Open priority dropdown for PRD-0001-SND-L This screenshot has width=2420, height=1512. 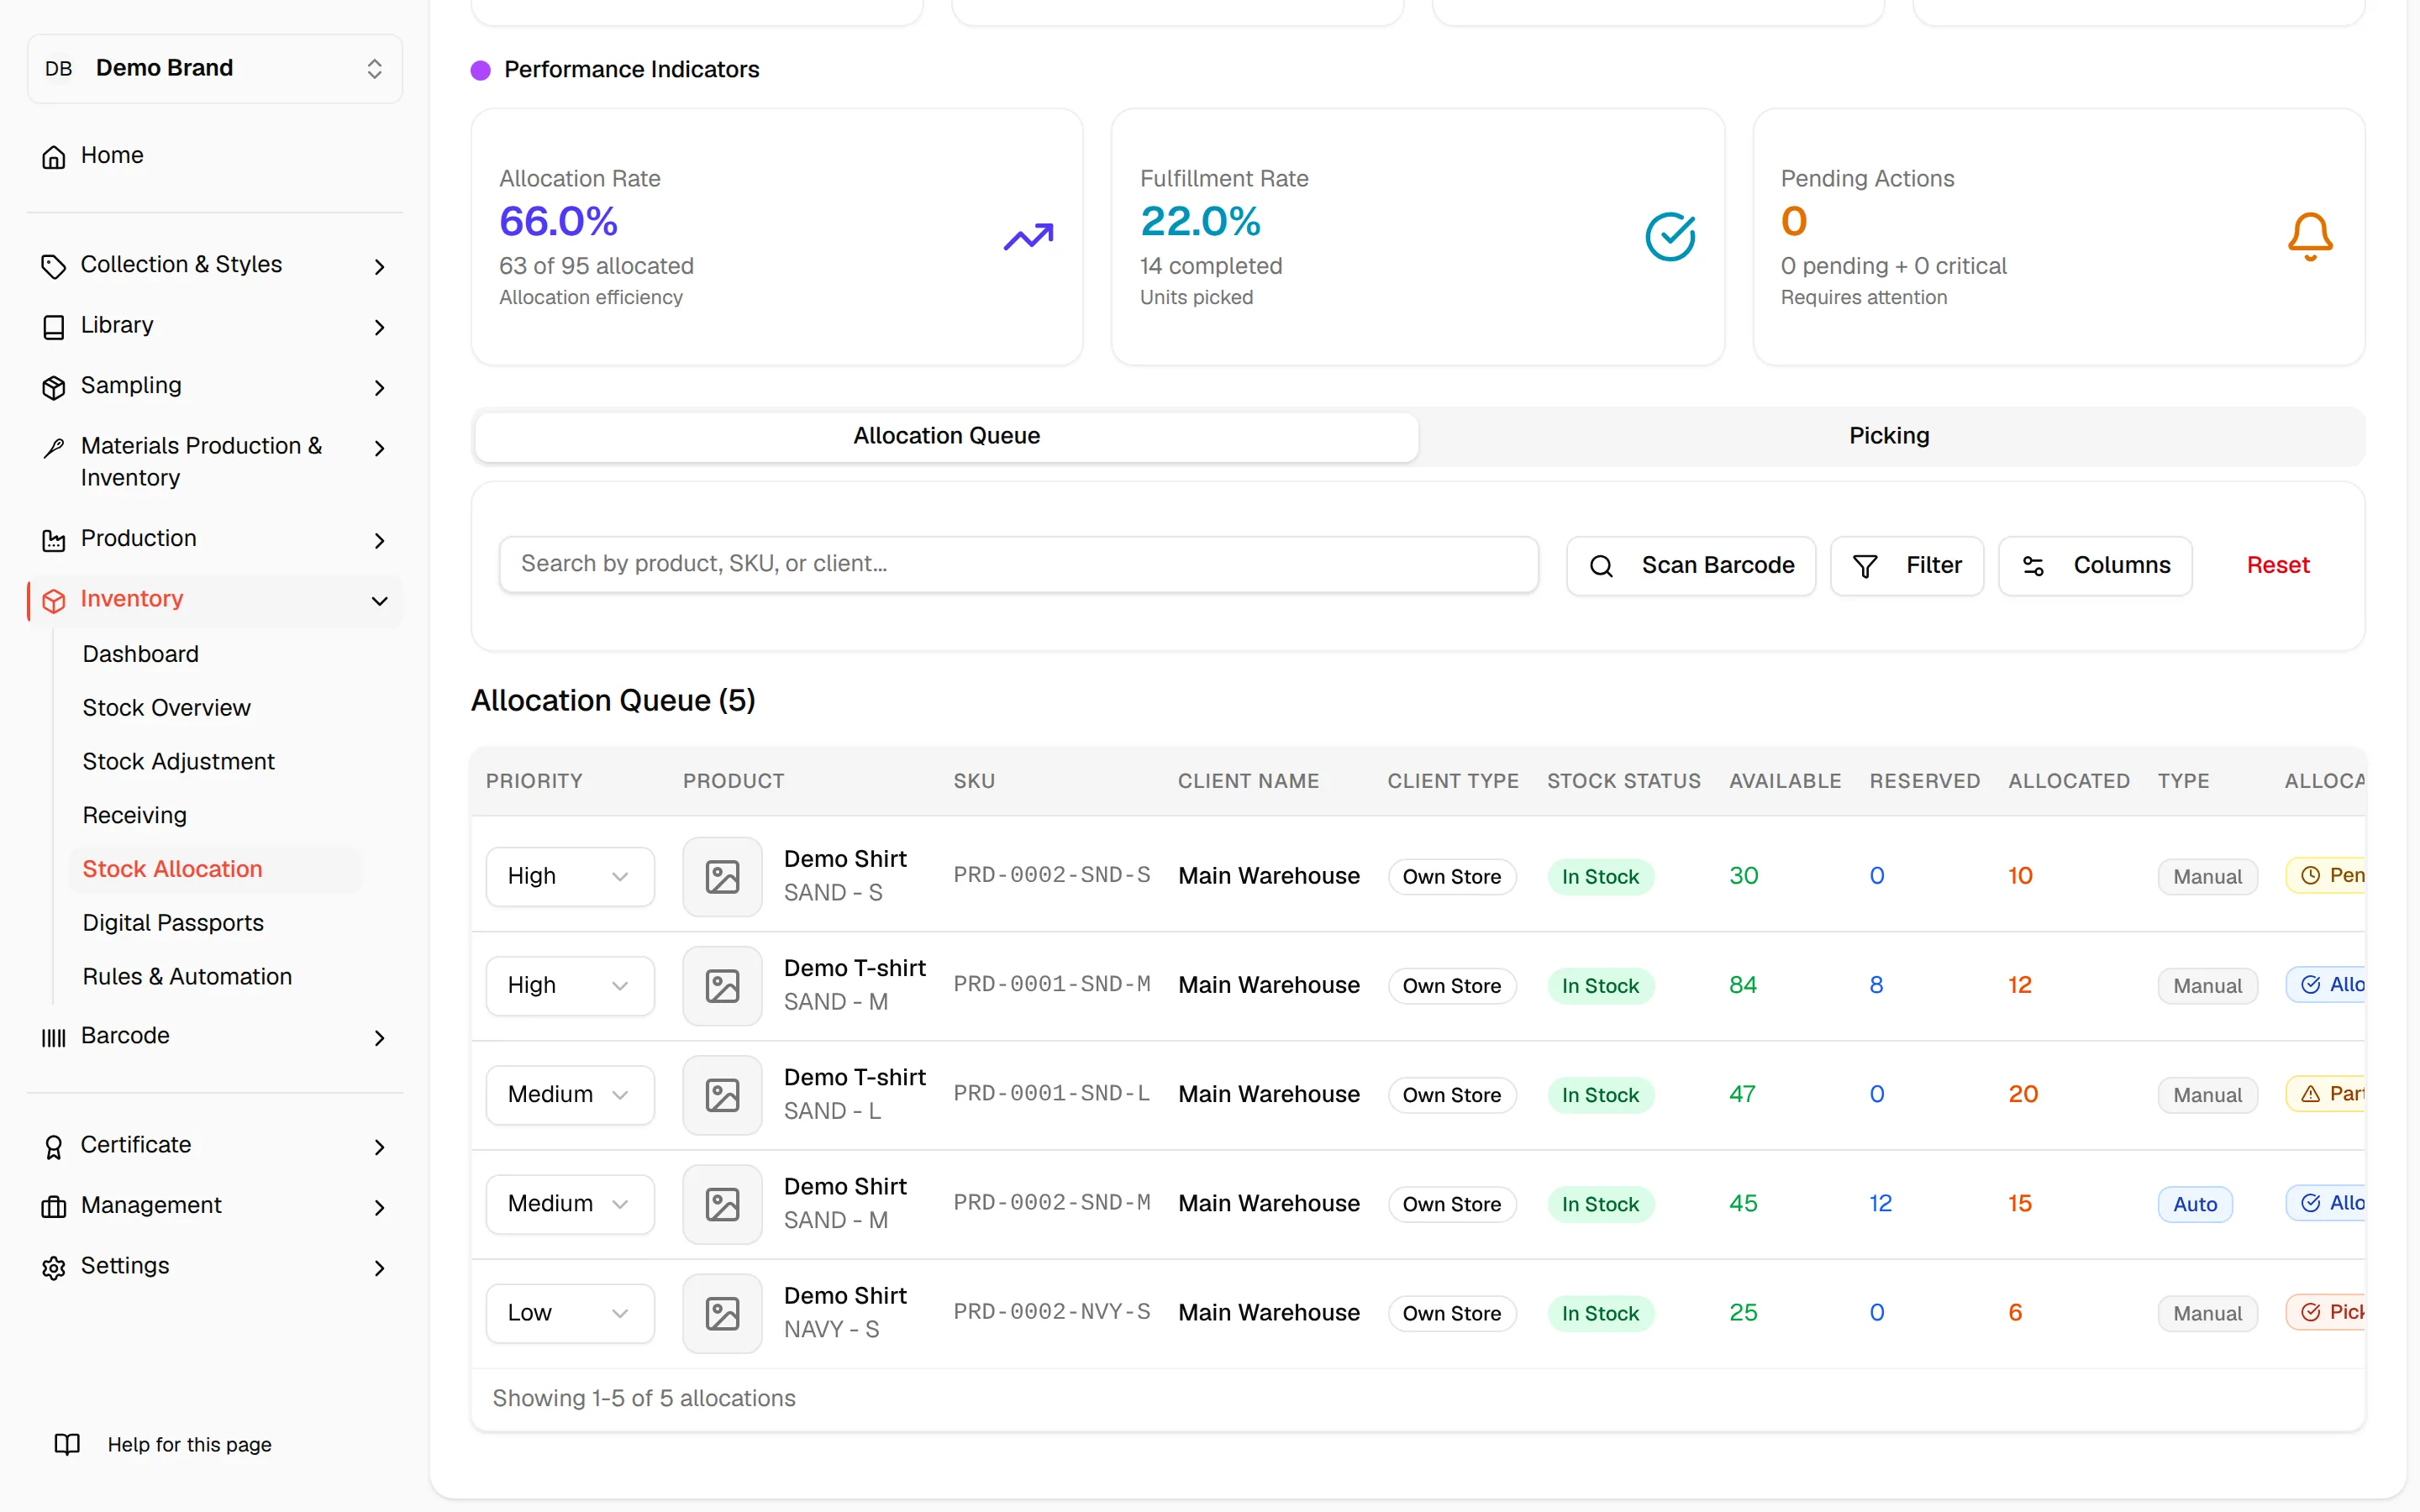(570, 1094)
